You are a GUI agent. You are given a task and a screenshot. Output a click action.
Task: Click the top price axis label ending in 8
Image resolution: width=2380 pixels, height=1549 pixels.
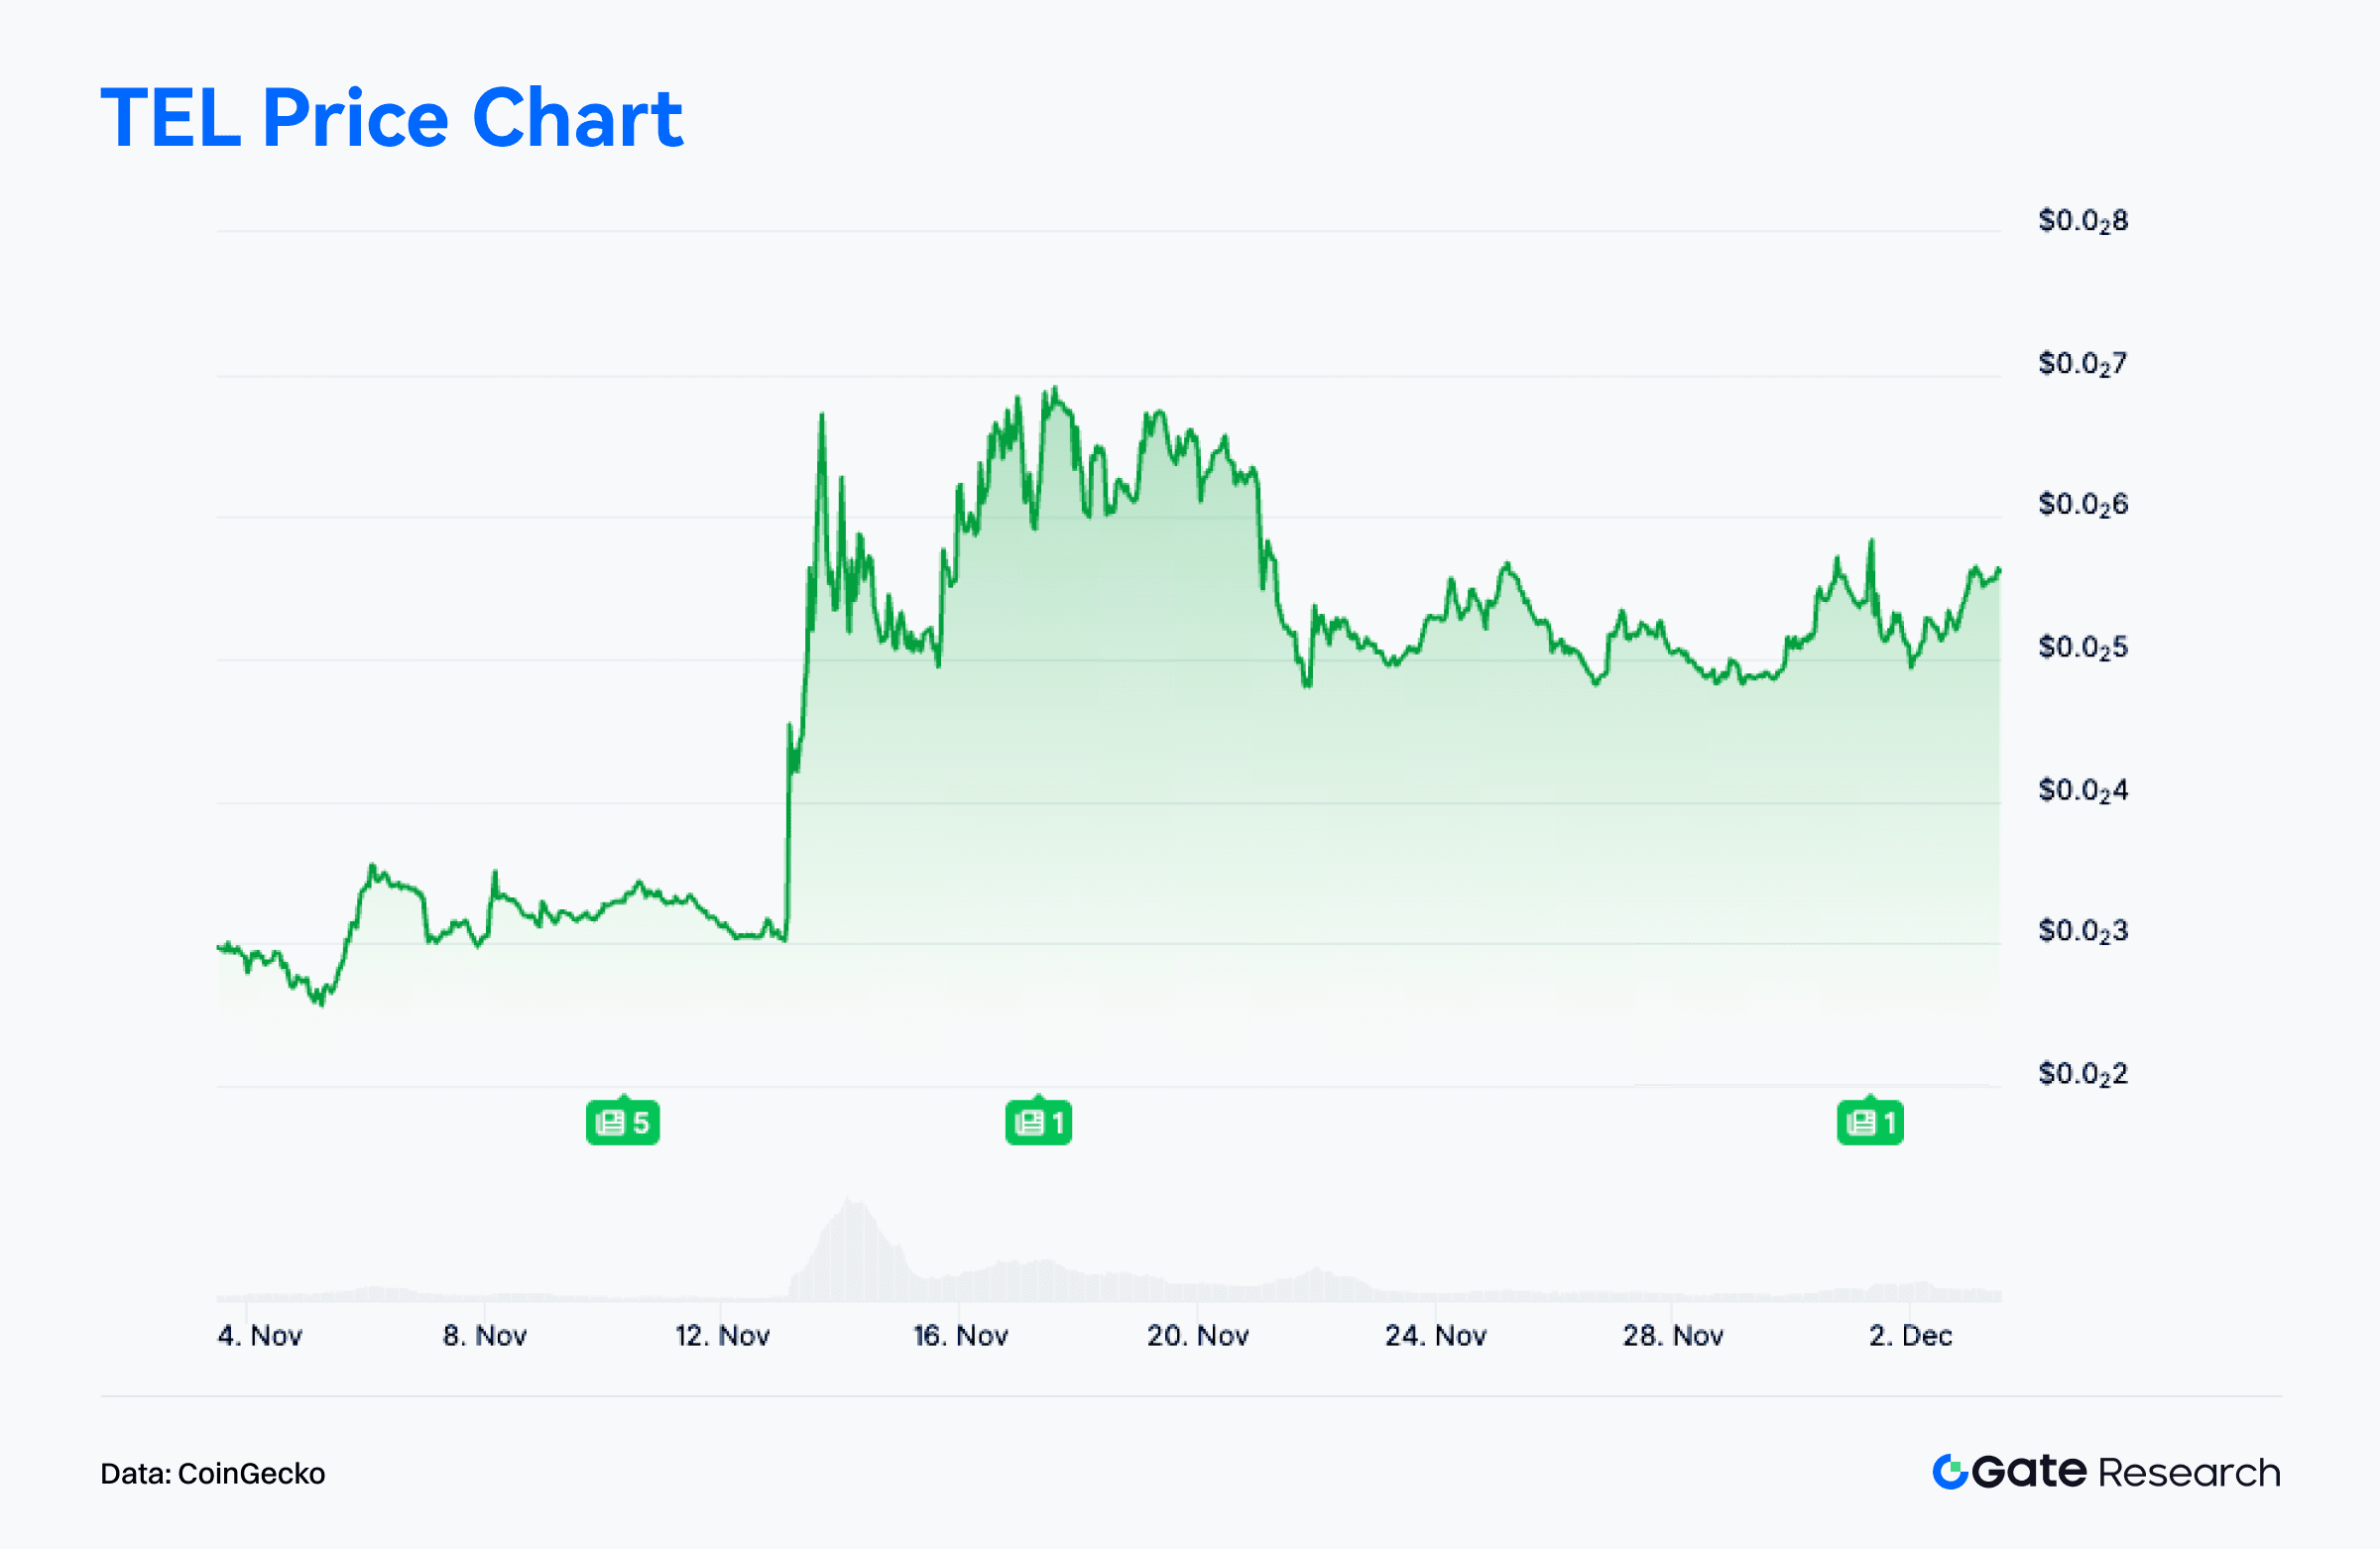(2082, 221)
